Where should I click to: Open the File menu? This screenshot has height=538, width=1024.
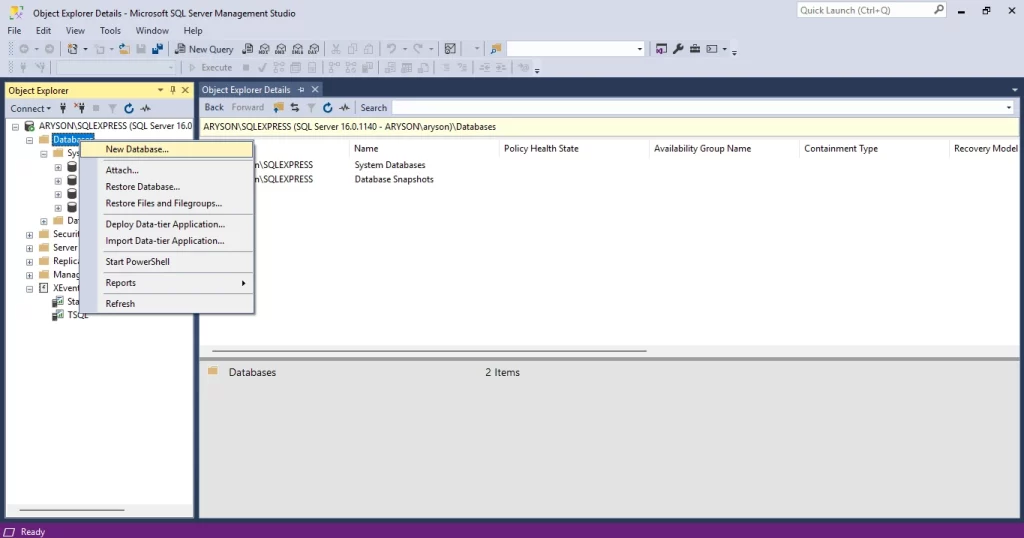14,31
